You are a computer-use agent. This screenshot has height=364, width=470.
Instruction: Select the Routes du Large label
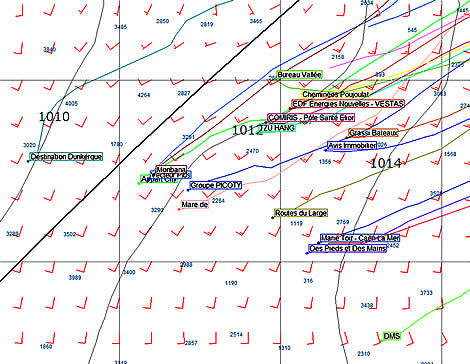(x=301, y=213)
